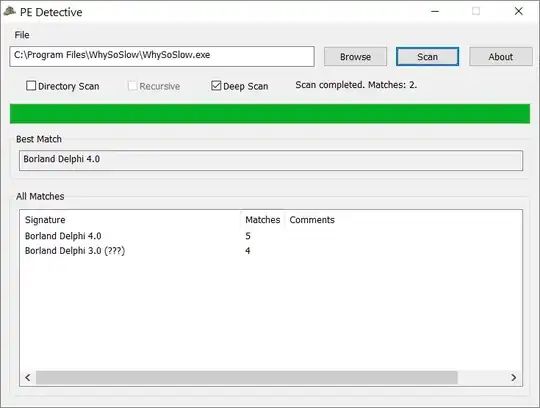Screen dimensions: 540x408
Task: Close the PE Detective window
Action: point(519,11)
